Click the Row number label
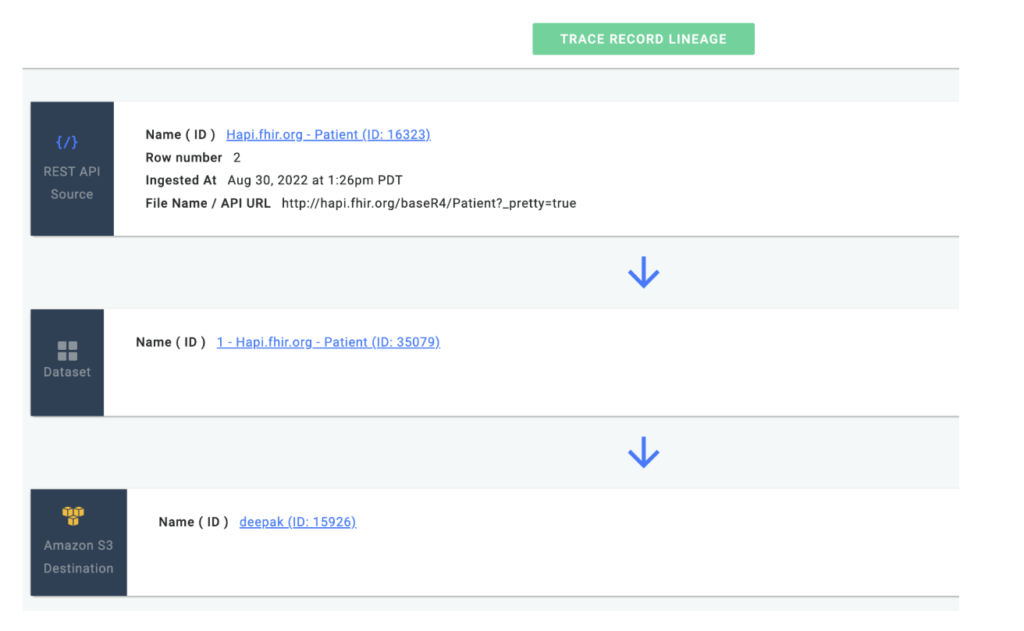This screenshot has width=1024, height=631. 184,157
